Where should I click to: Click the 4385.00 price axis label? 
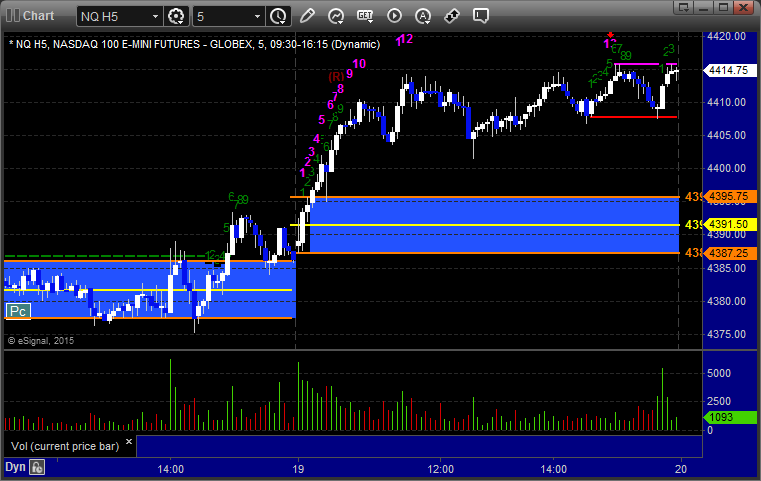727,268
